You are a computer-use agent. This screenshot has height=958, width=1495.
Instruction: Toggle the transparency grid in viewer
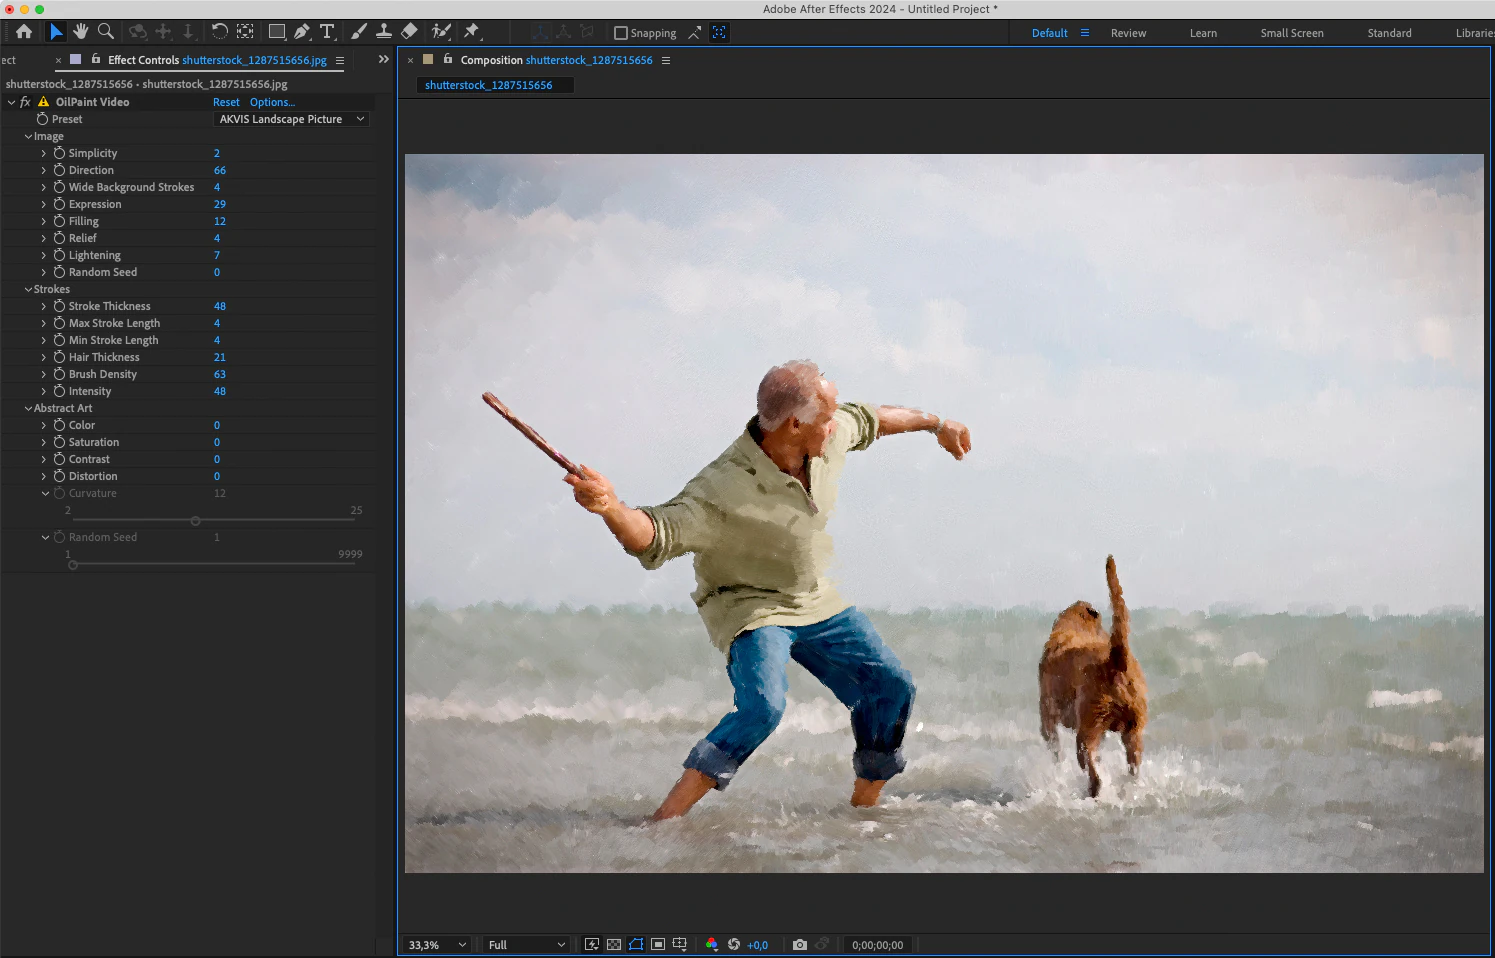pos(614,945)
